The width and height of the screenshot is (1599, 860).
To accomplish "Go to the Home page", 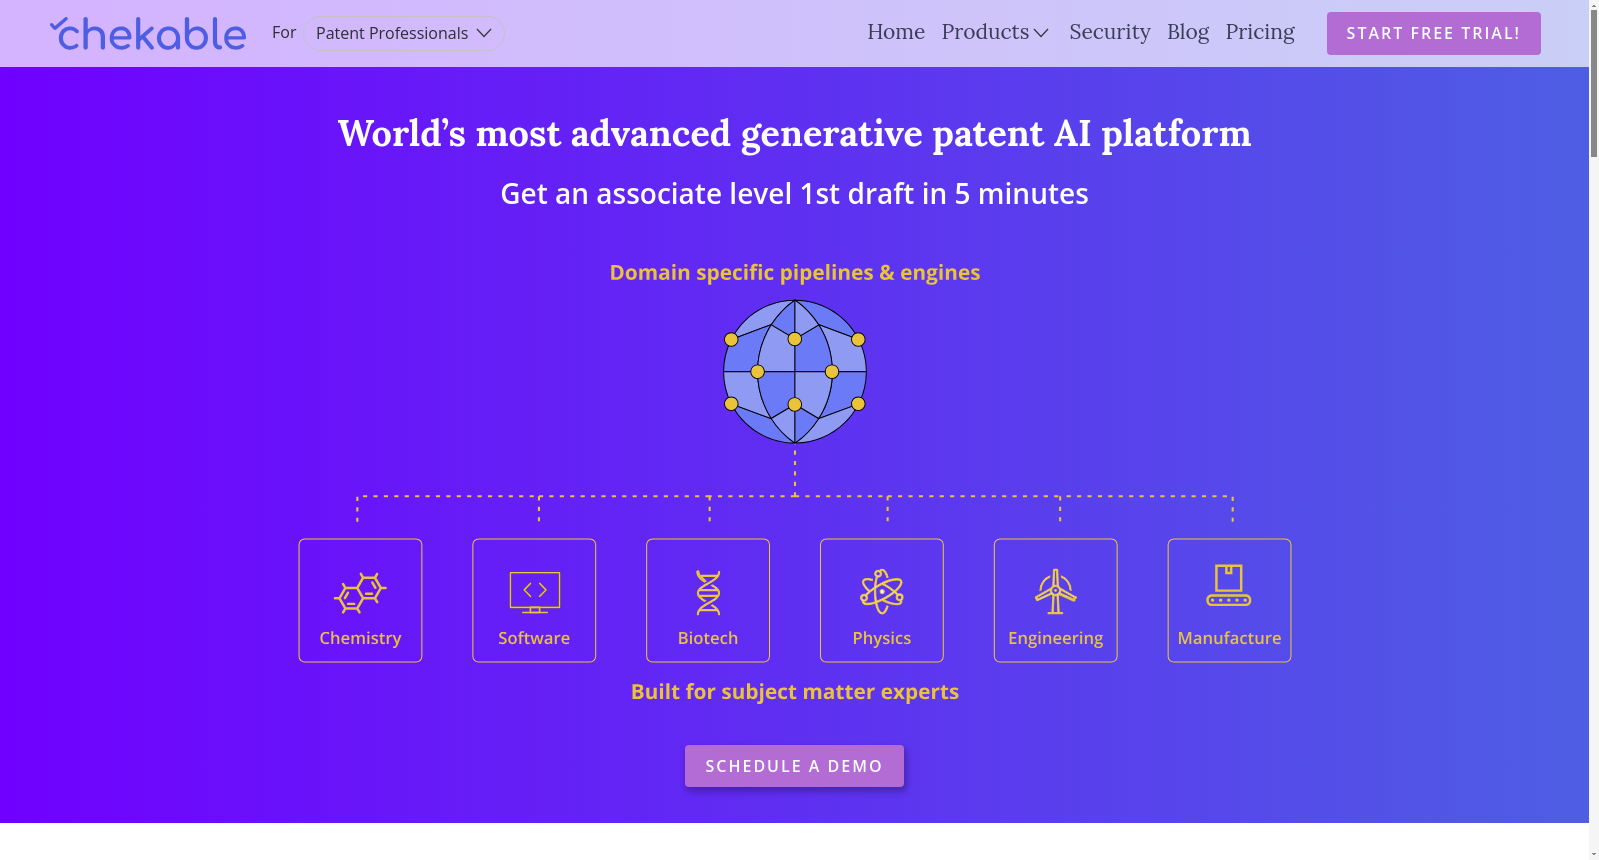I will pos(896,32).
